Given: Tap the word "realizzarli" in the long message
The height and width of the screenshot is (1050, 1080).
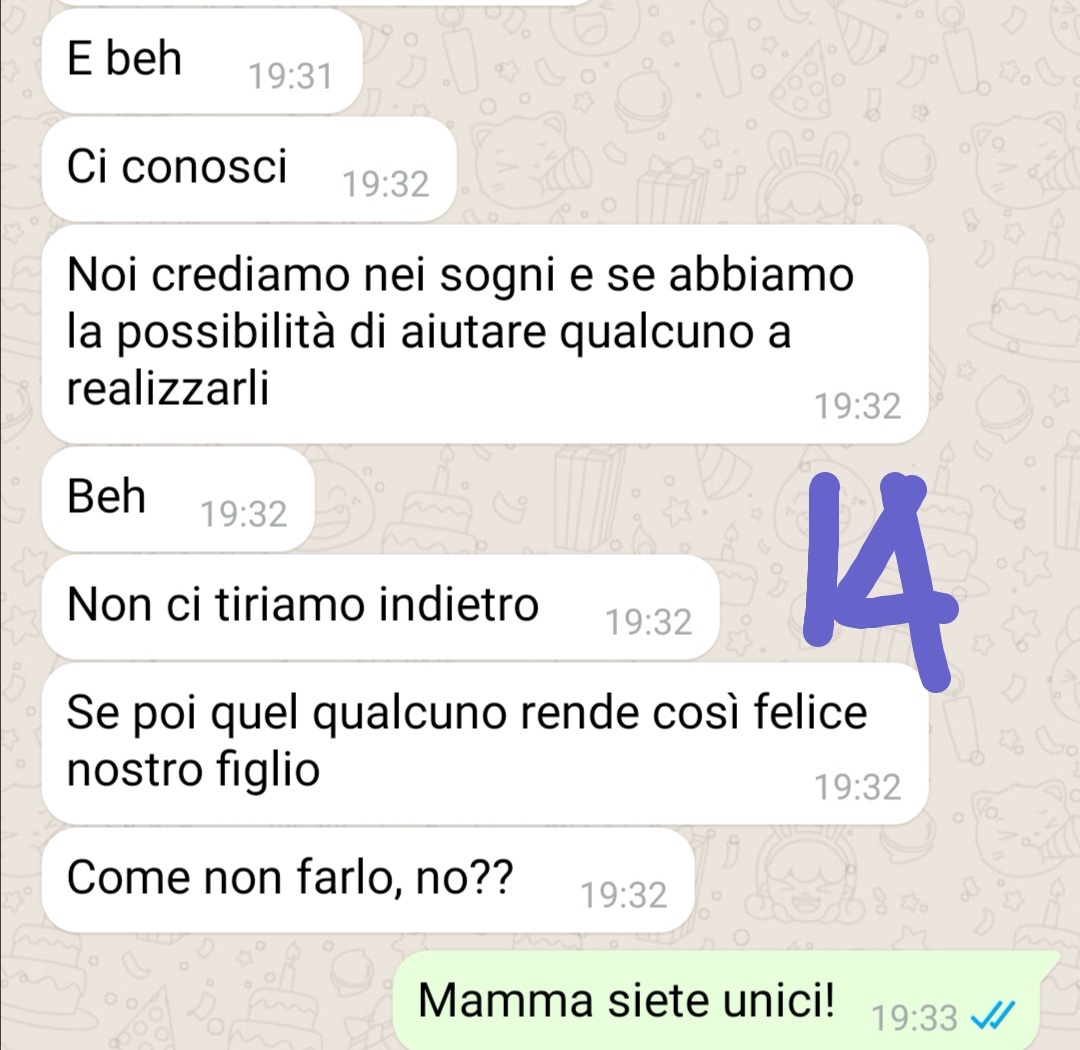Looking at the screenshot, I should coord(168,388).
